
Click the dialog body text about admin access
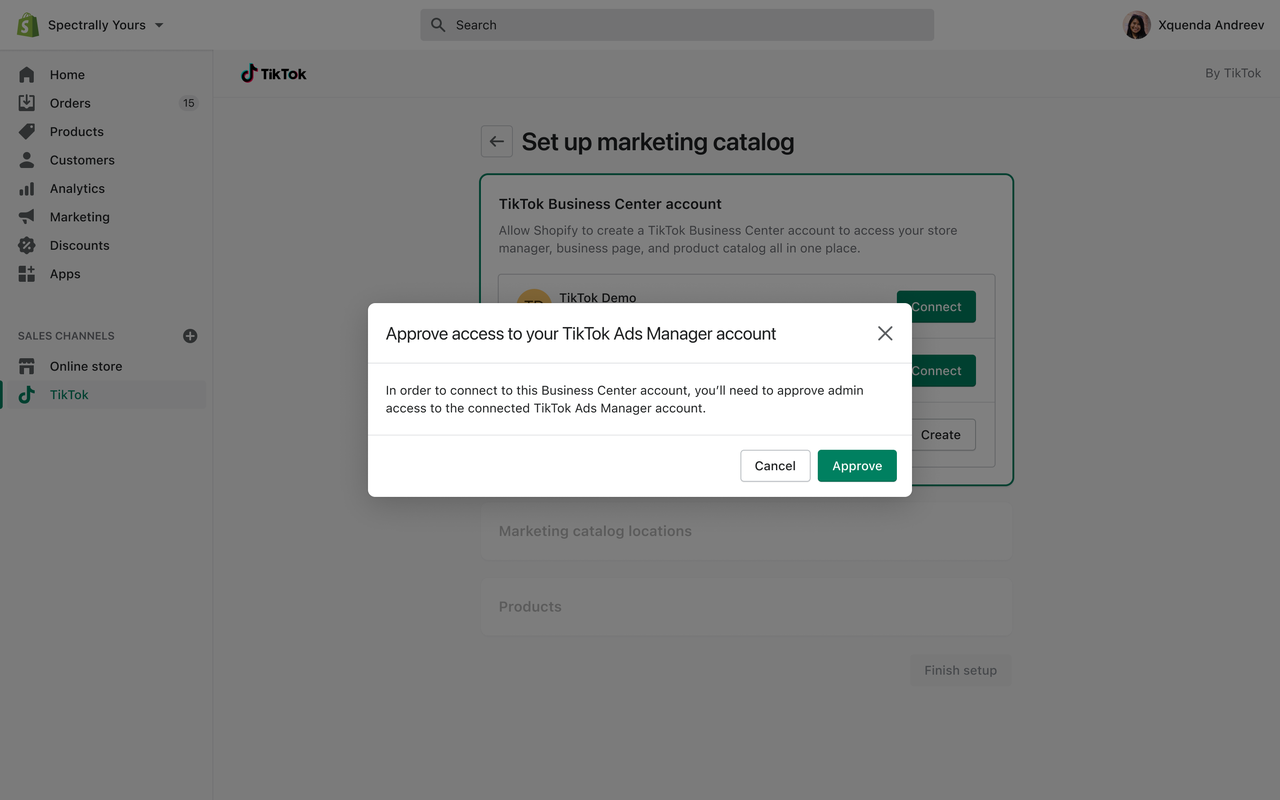pyautogui.click(x=625, y=399)
